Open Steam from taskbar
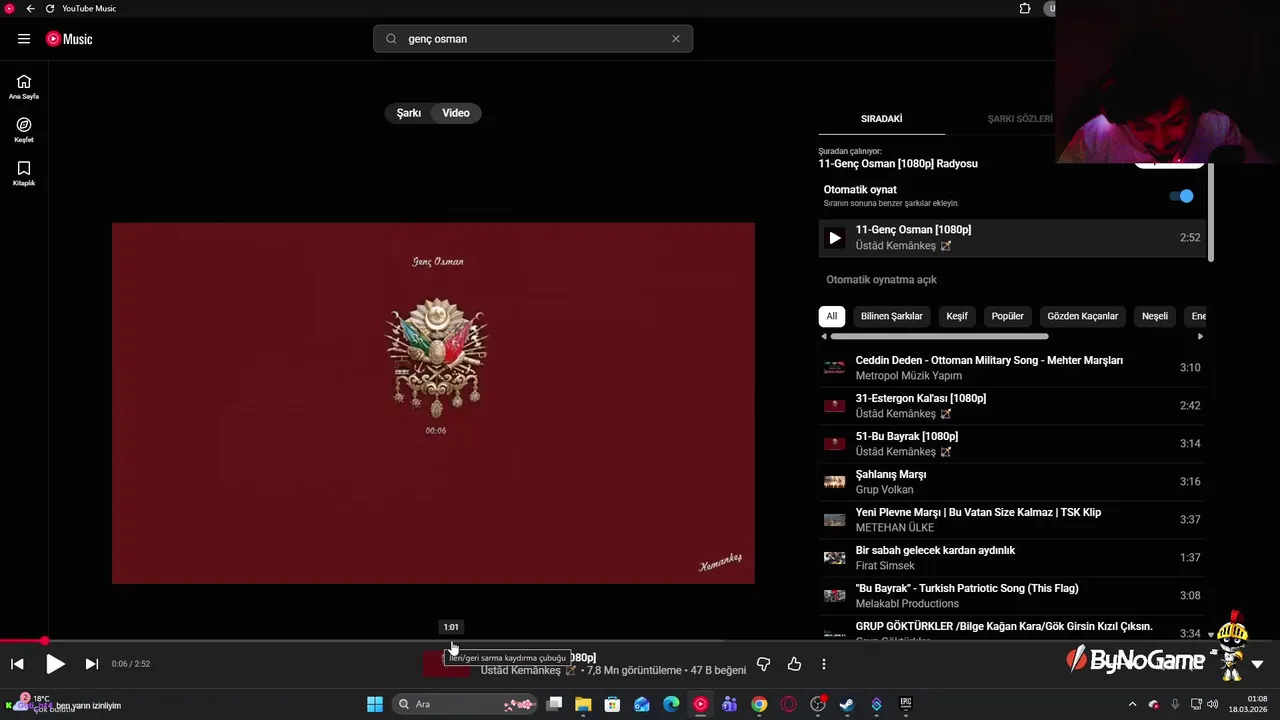This screenshot has height=720, width=1280. pos(847,704)
